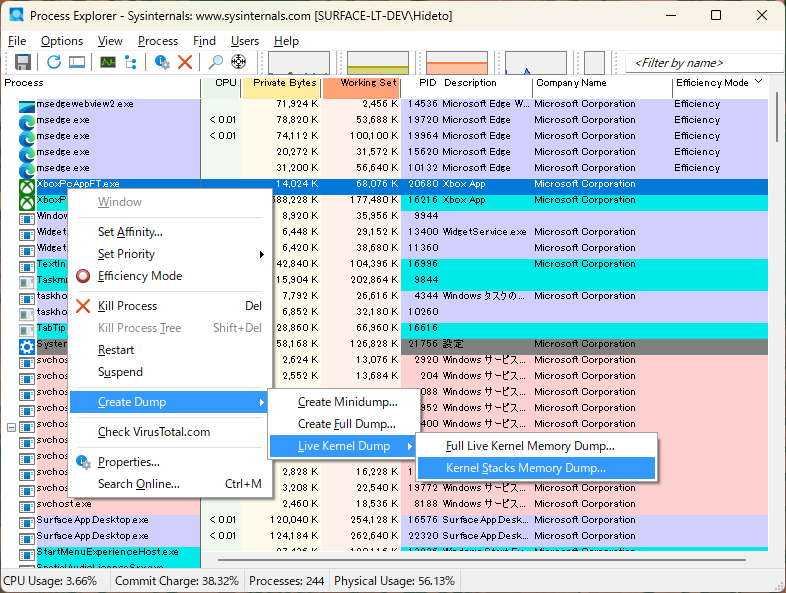Select Create Full Dump option
Viewport: 786px width, 593px height.
pyautogui.click(x=344, y=424)
